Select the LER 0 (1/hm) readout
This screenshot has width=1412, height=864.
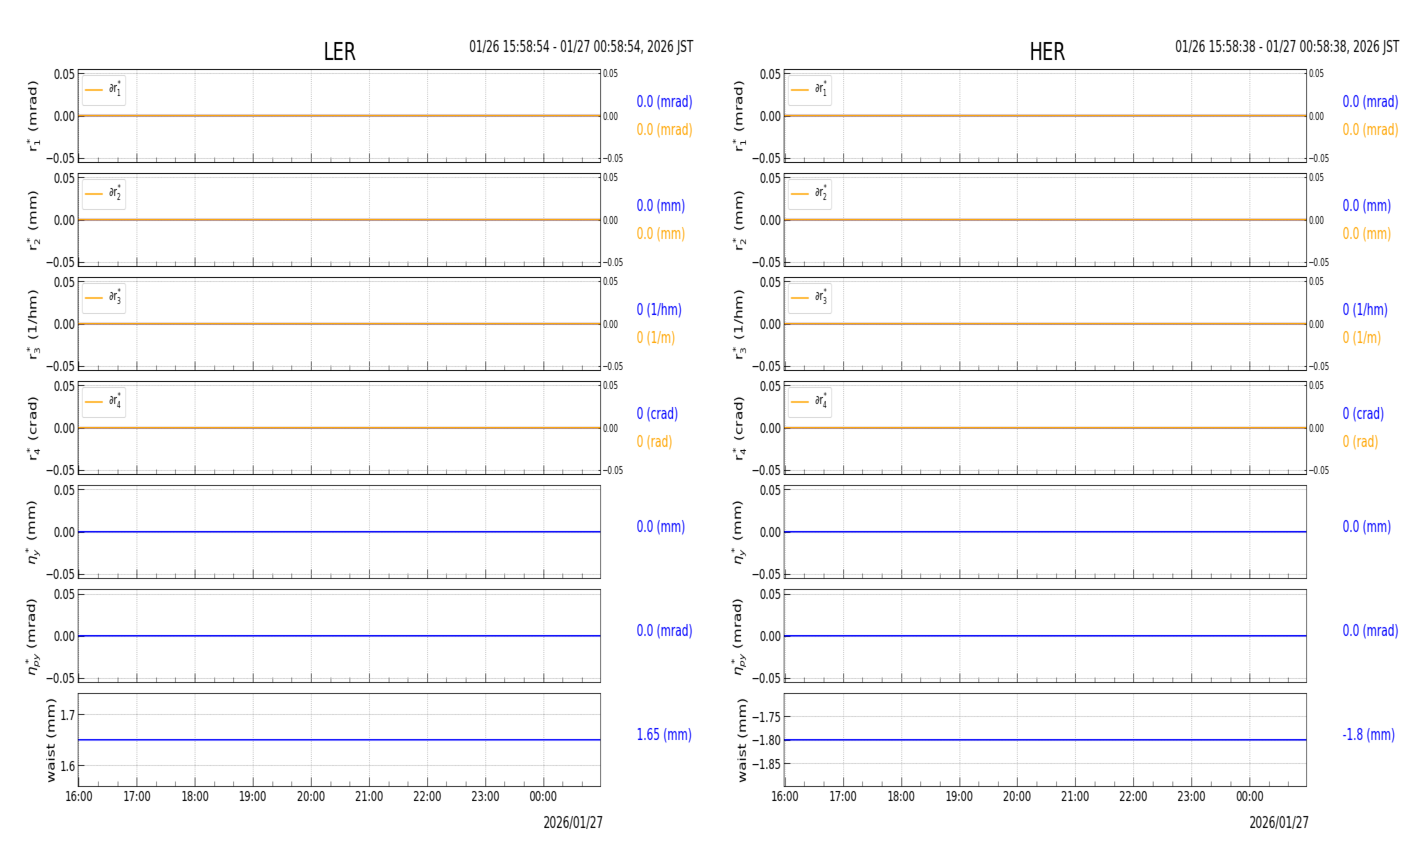tap(659, 309)
